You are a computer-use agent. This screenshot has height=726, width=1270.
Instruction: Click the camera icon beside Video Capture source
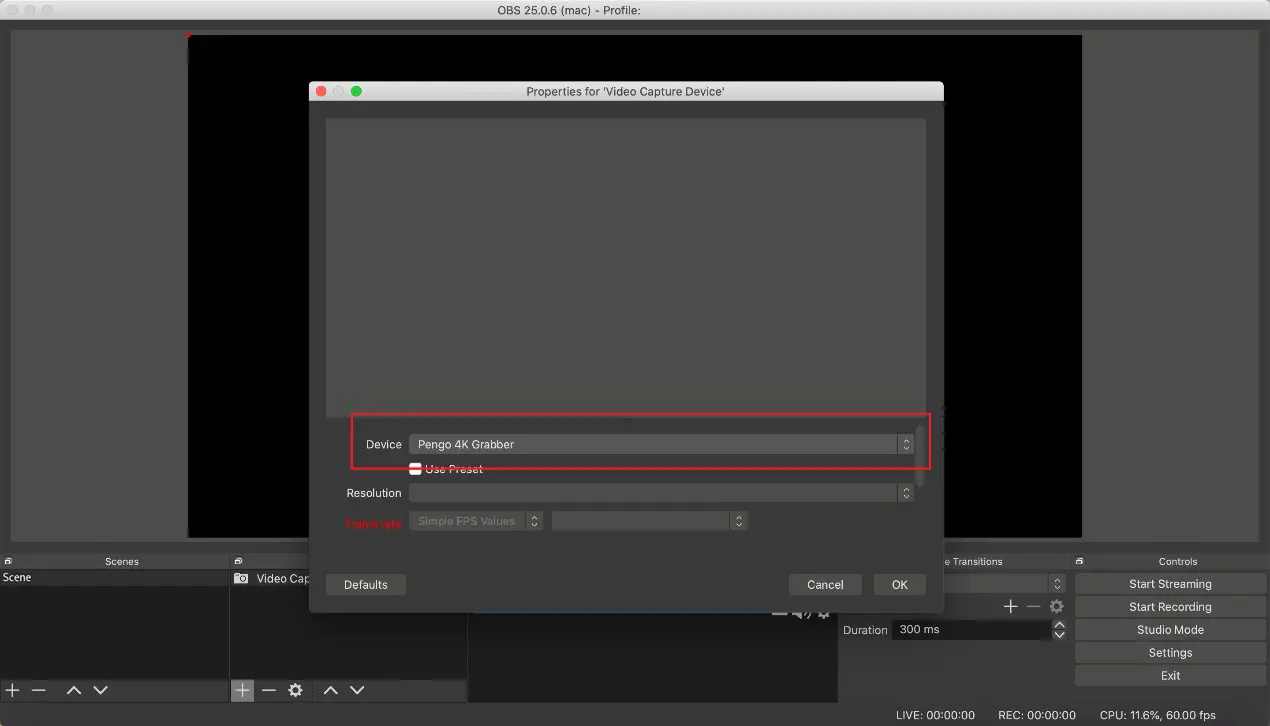tap(240, 578)
